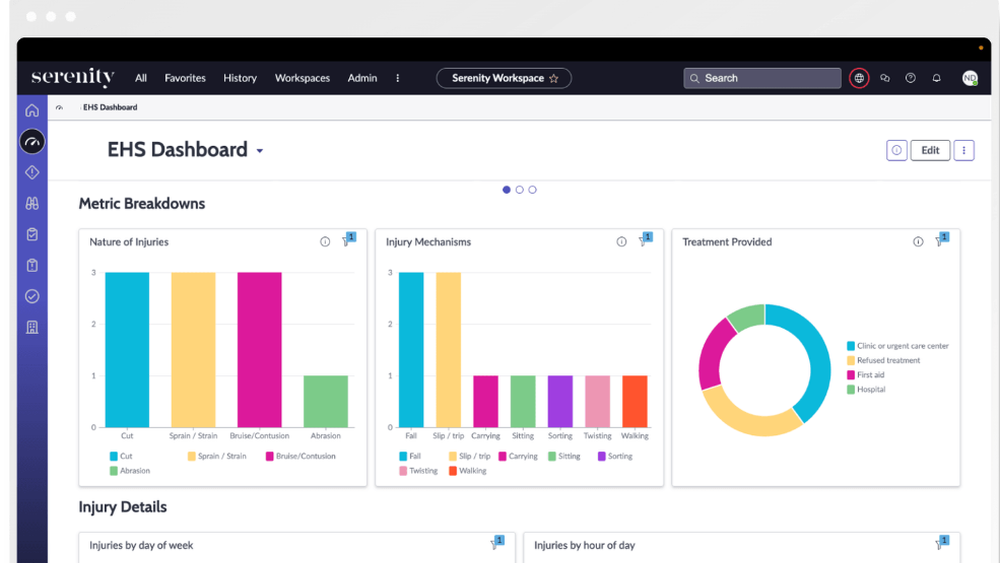Toggle Walking legend entry
Screen dimensions: 1000x563
[467, 471]
